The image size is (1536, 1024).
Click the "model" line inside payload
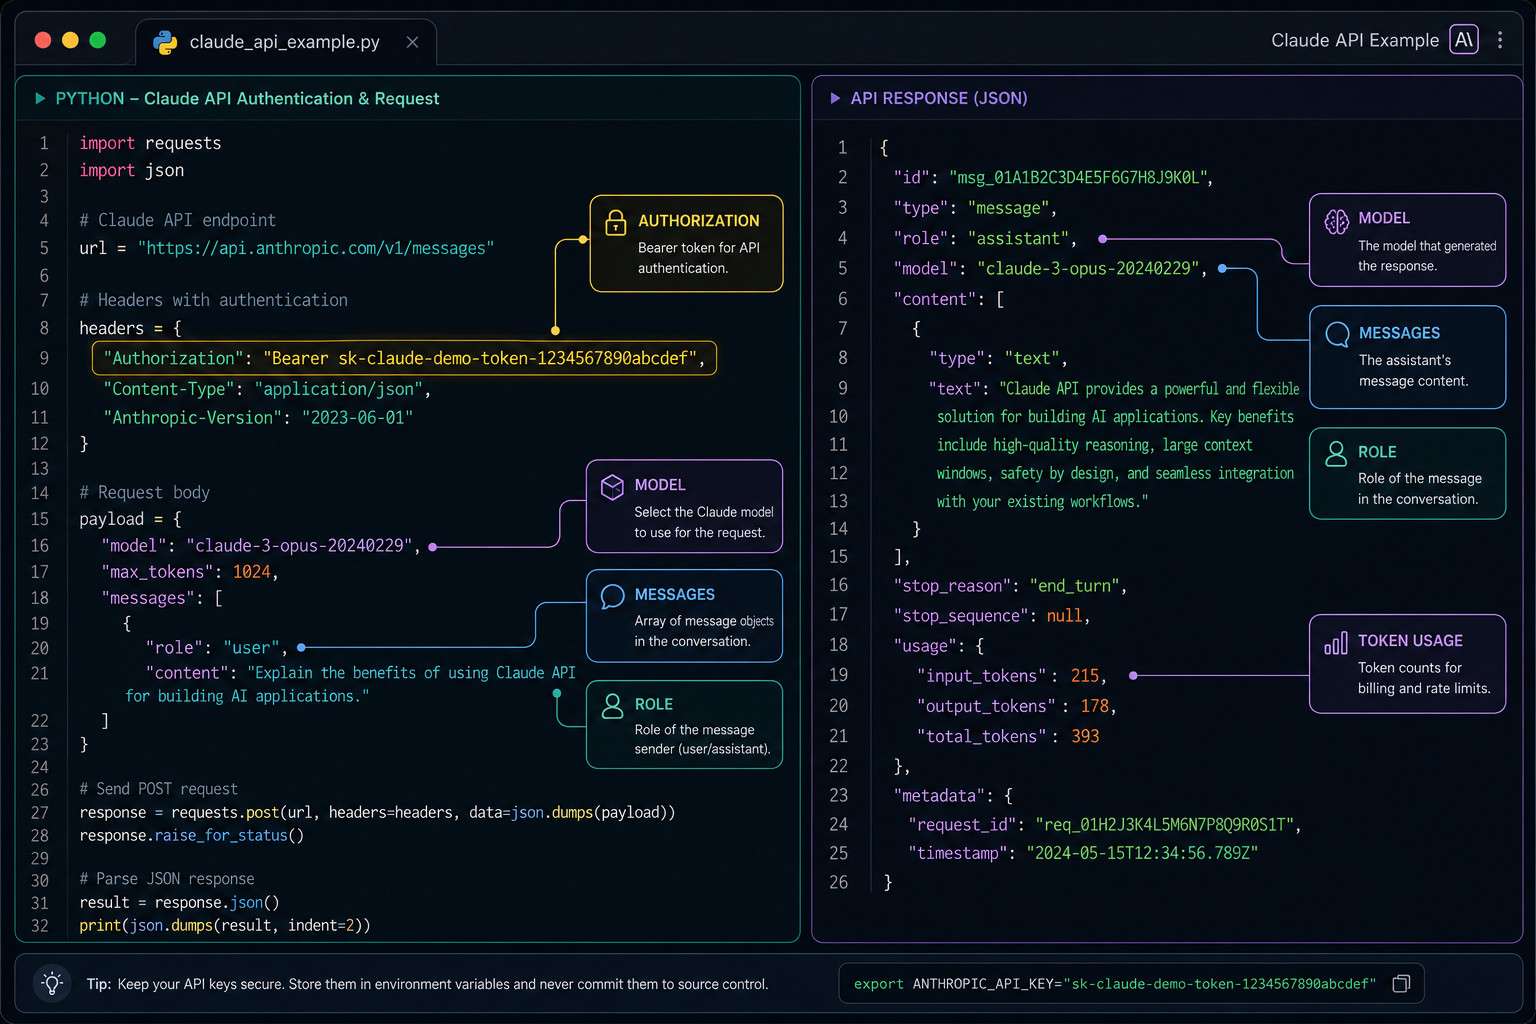[x=261, y=546]
